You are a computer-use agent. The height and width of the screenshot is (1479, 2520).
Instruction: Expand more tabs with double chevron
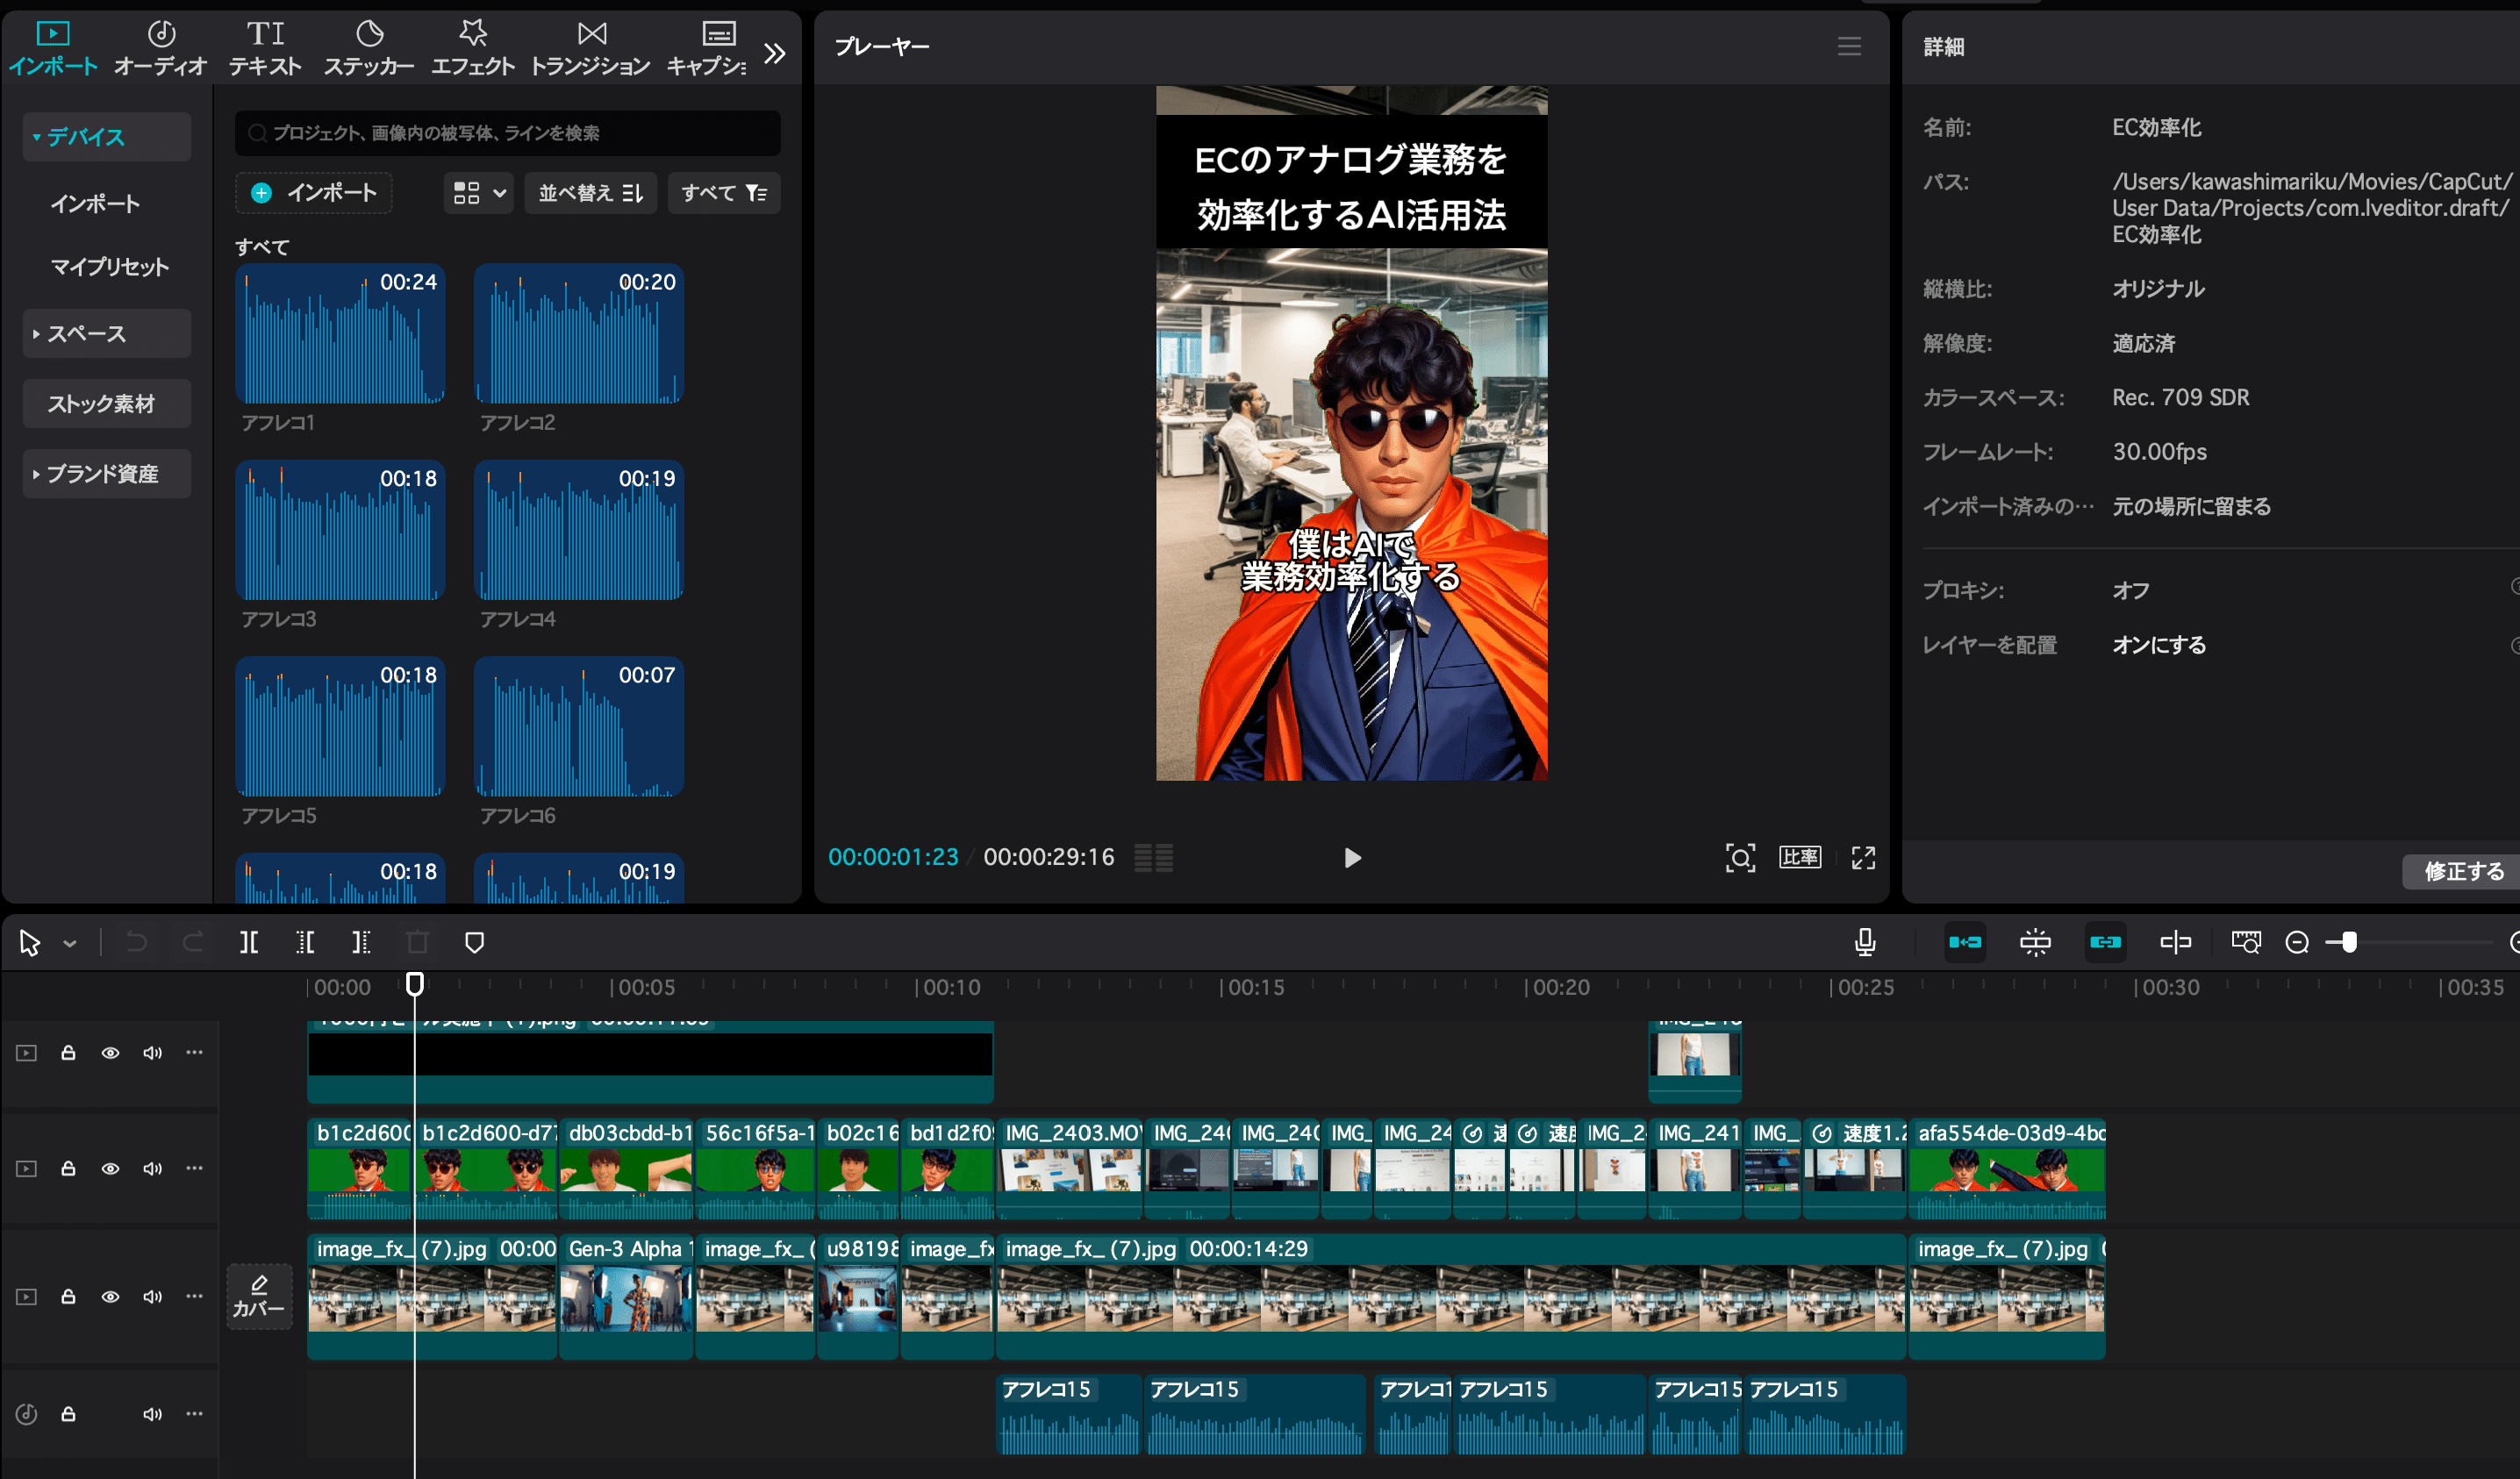pos(775,52)
